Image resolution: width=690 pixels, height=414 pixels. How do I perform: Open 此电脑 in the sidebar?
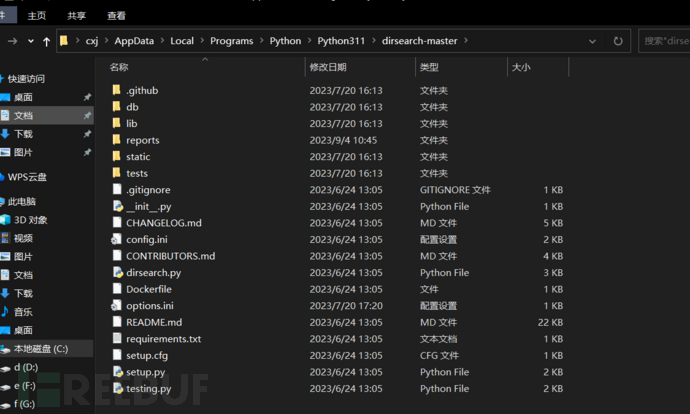[22, 202]
